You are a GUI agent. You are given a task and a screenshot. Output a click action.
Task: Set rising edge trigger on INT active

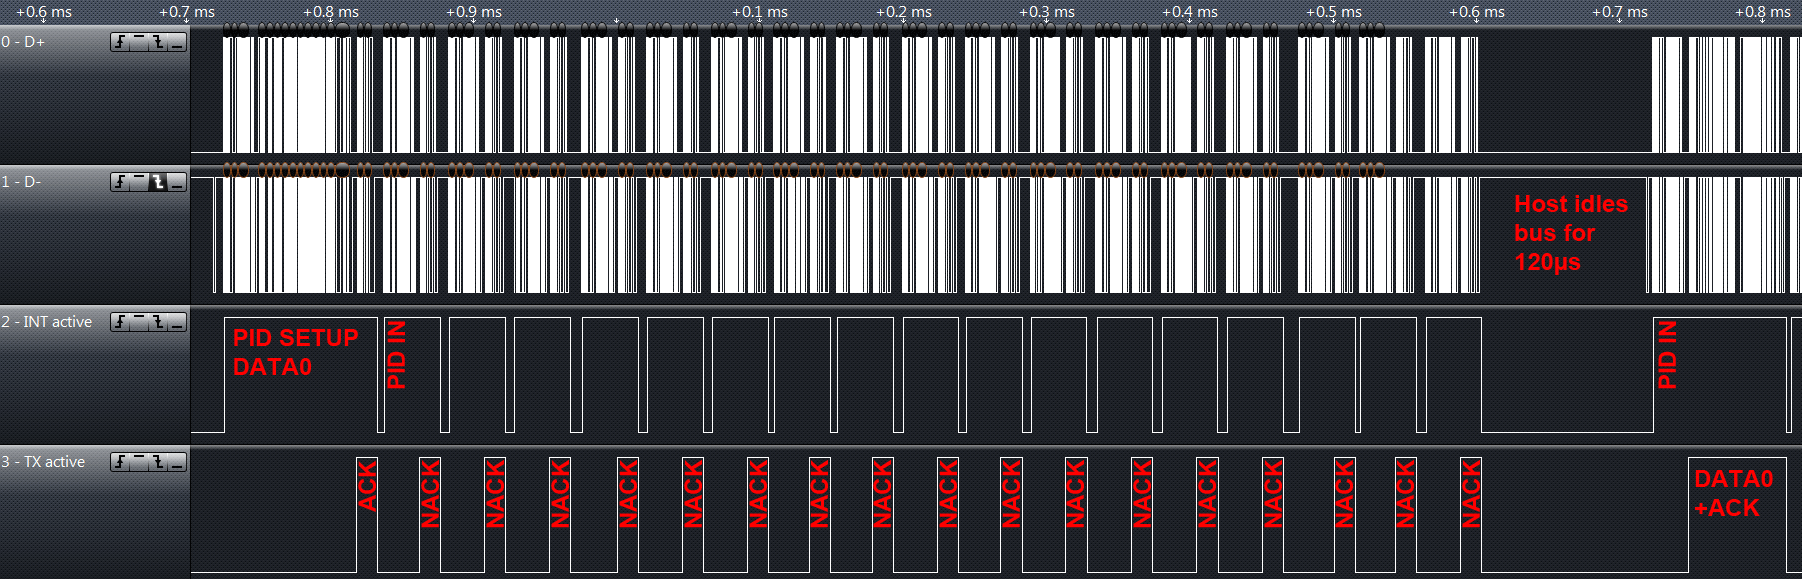121,322
